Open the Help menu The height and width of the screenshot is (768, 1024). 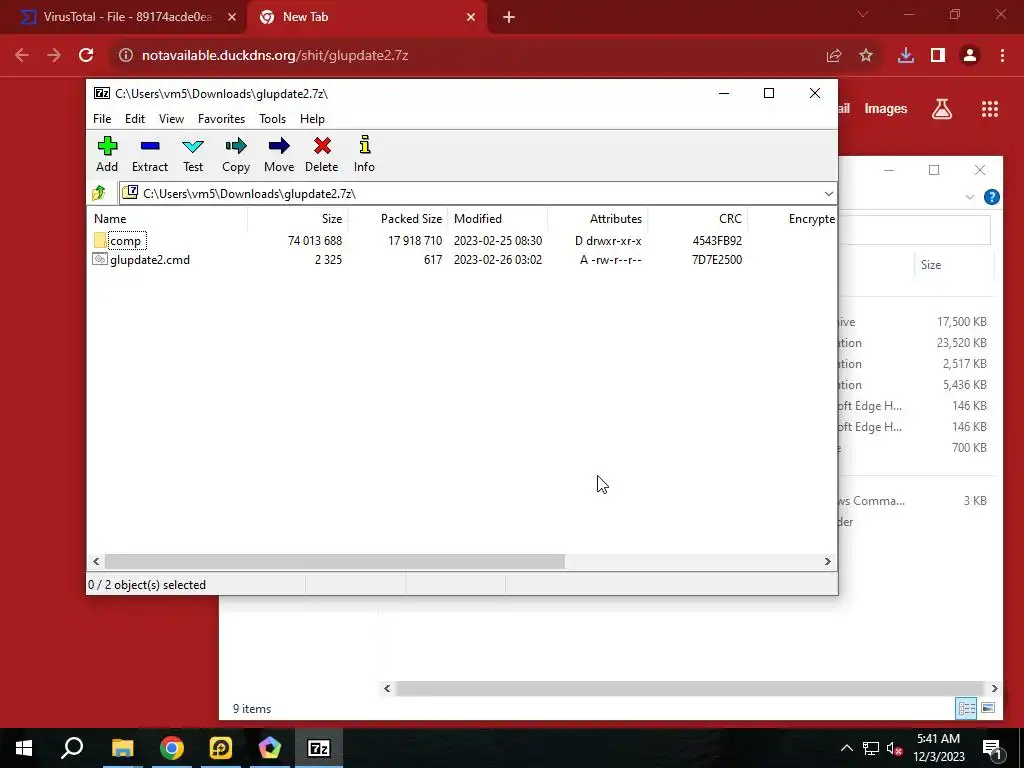tap(312, 119)
